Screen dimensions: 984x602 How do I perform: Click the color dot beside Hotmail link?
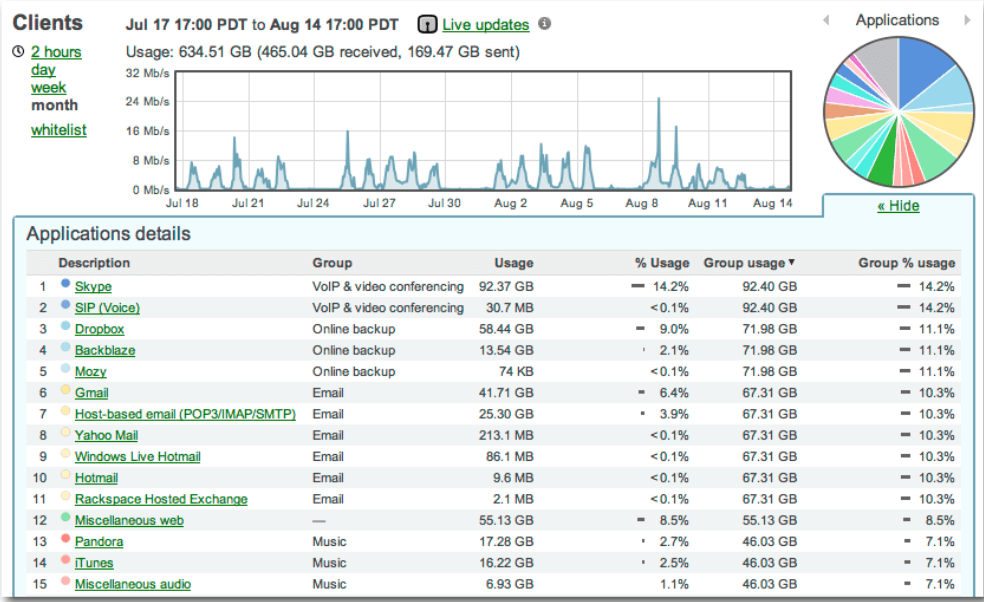coord(65,475)
